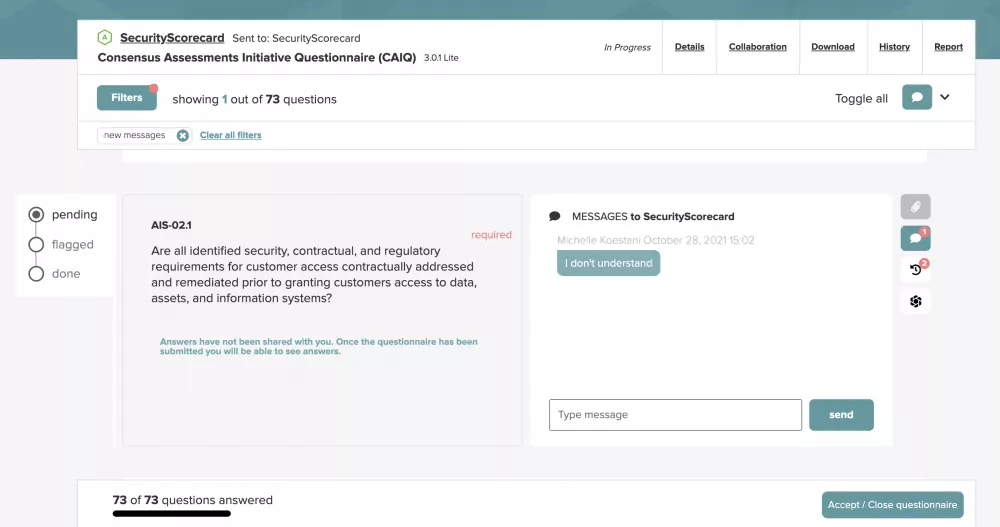Click the green SecurityScorecard grade badge icon

[x=105, y=38]
